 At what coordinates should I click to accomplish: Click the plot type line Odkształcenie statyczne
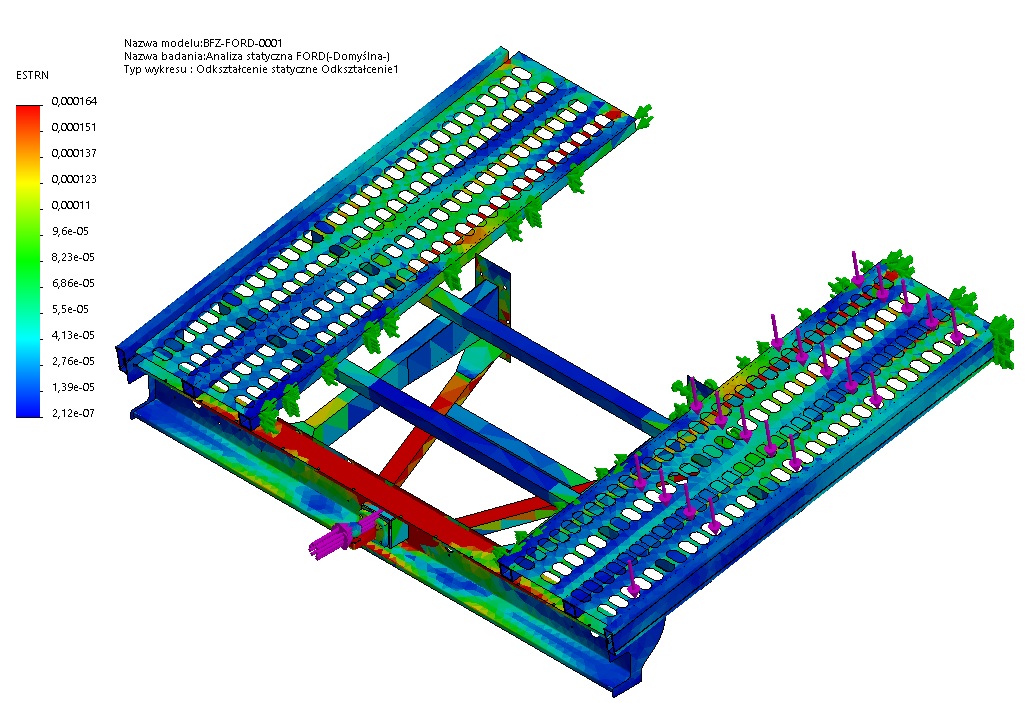(x=261, y=69)
